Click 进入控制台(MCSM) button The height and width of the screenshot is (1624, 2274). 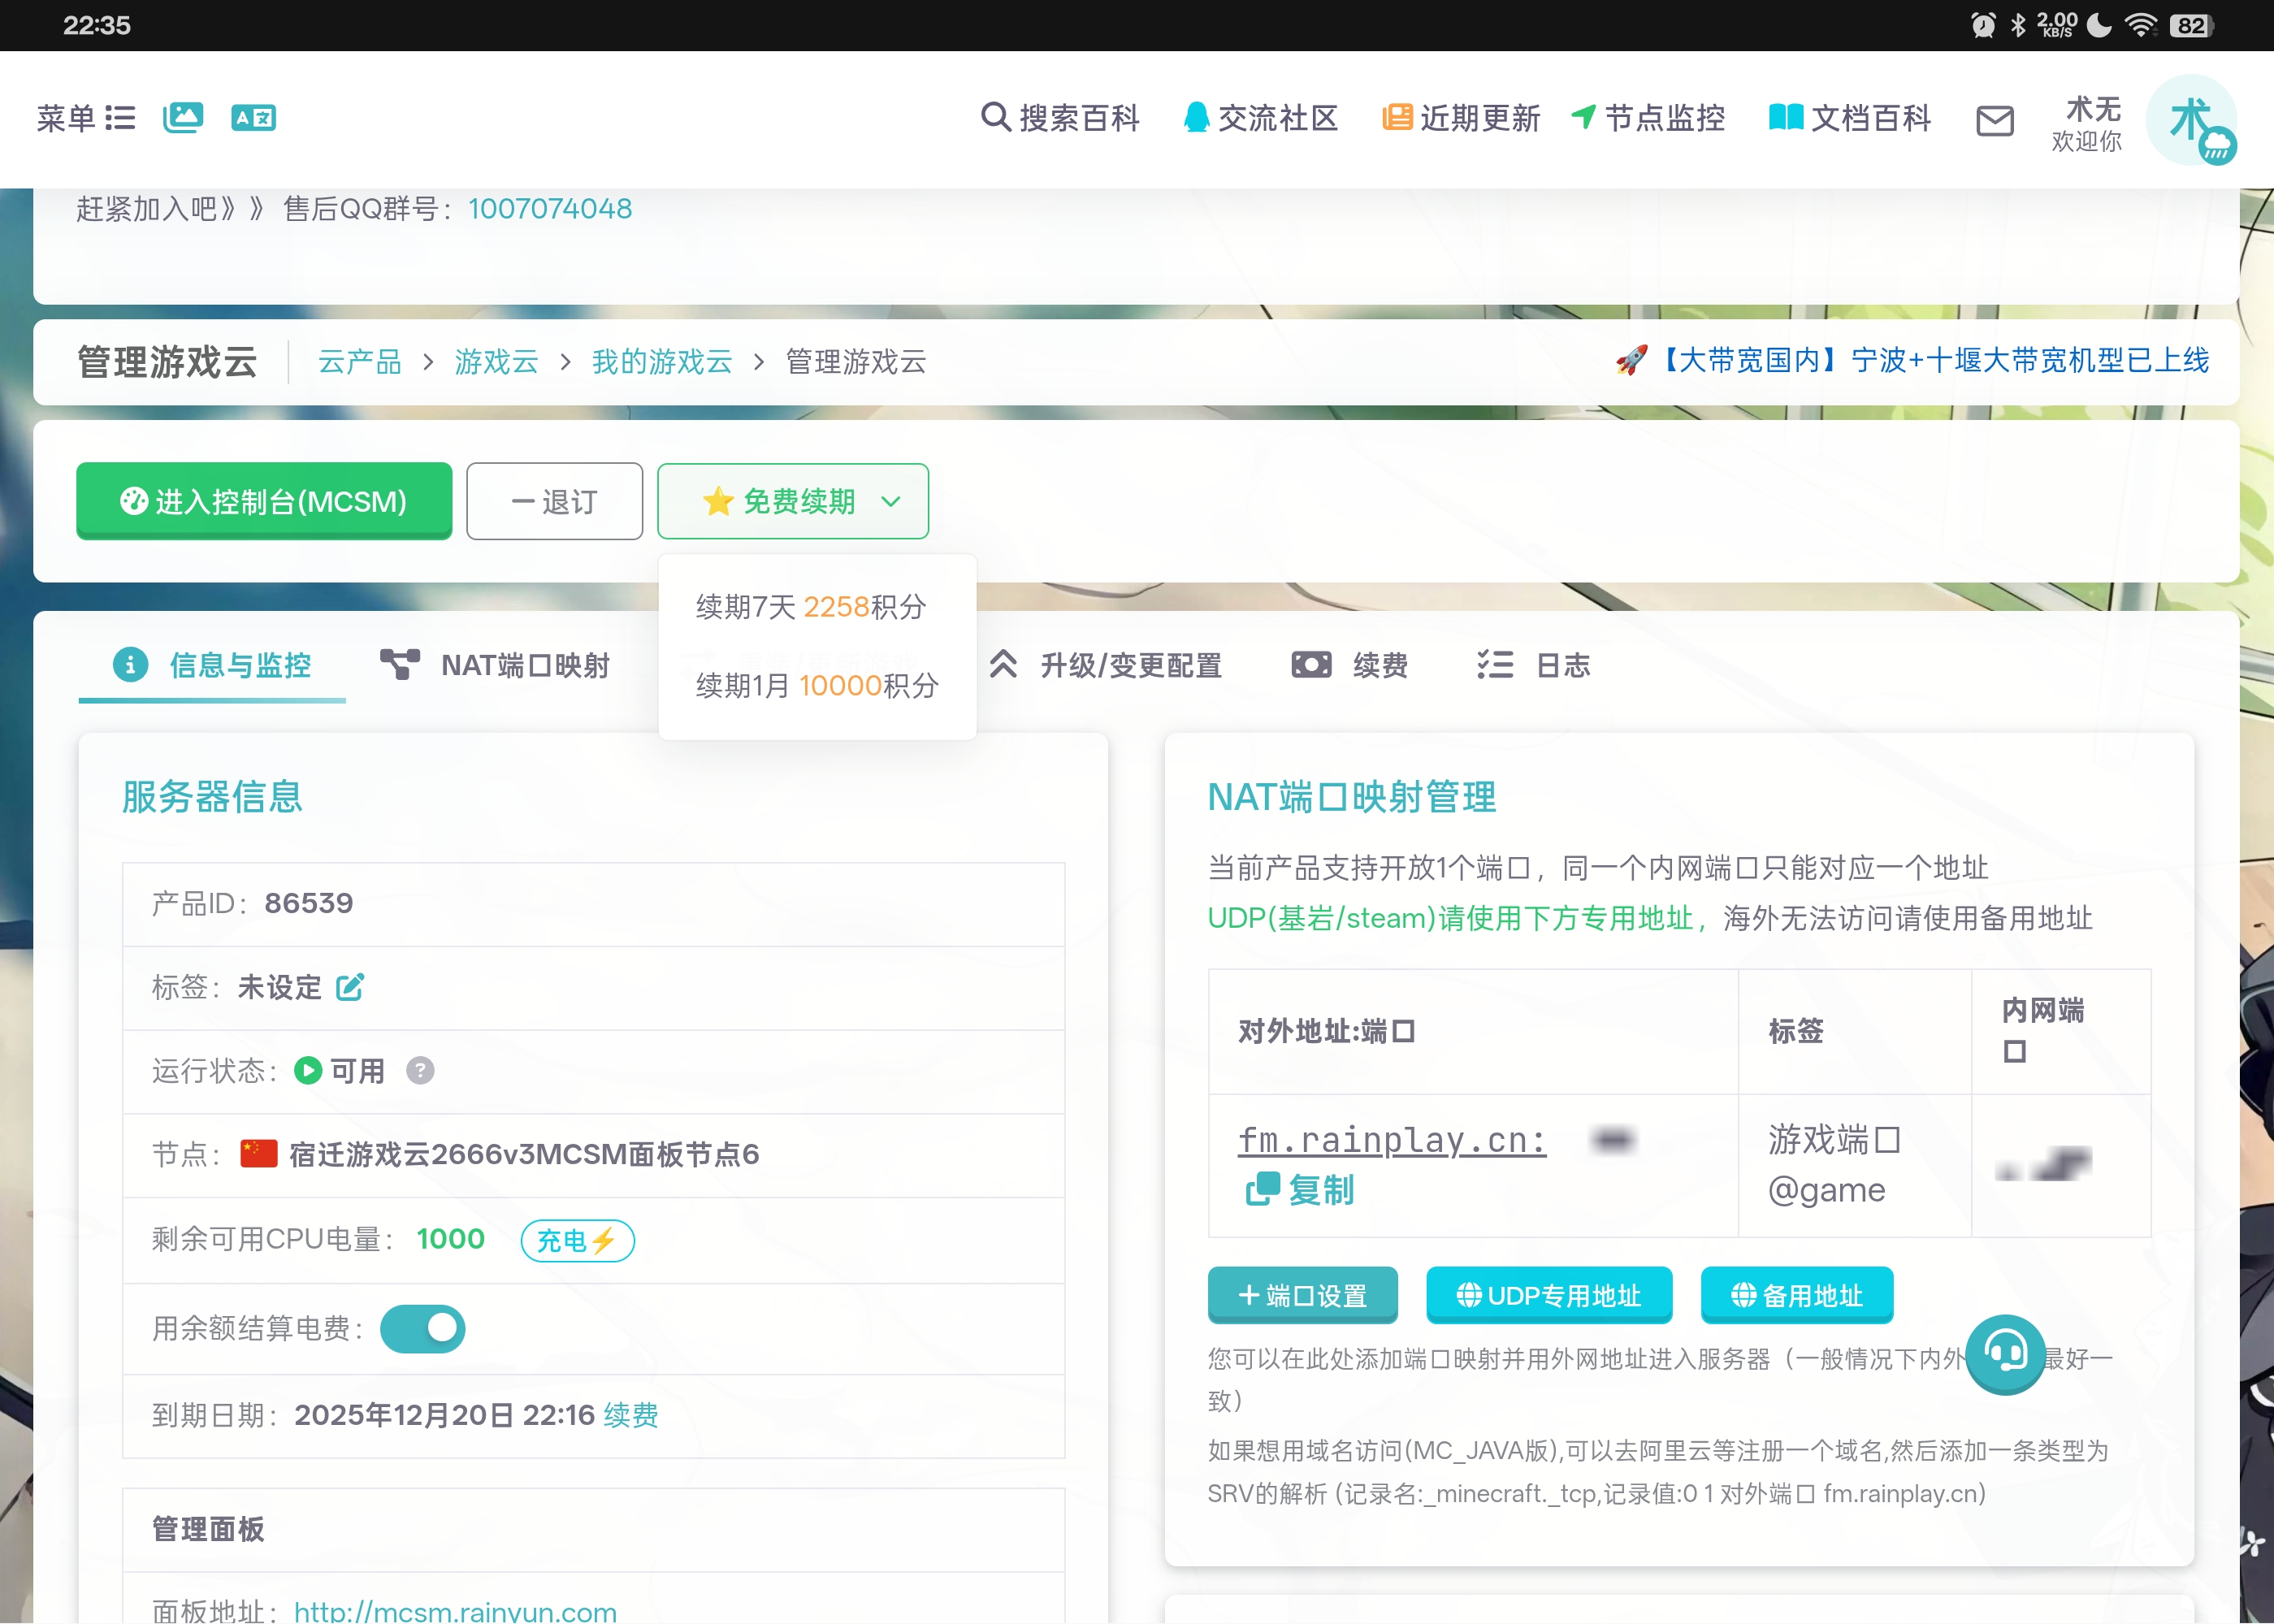pyautogui.click(x=264, y=501)
